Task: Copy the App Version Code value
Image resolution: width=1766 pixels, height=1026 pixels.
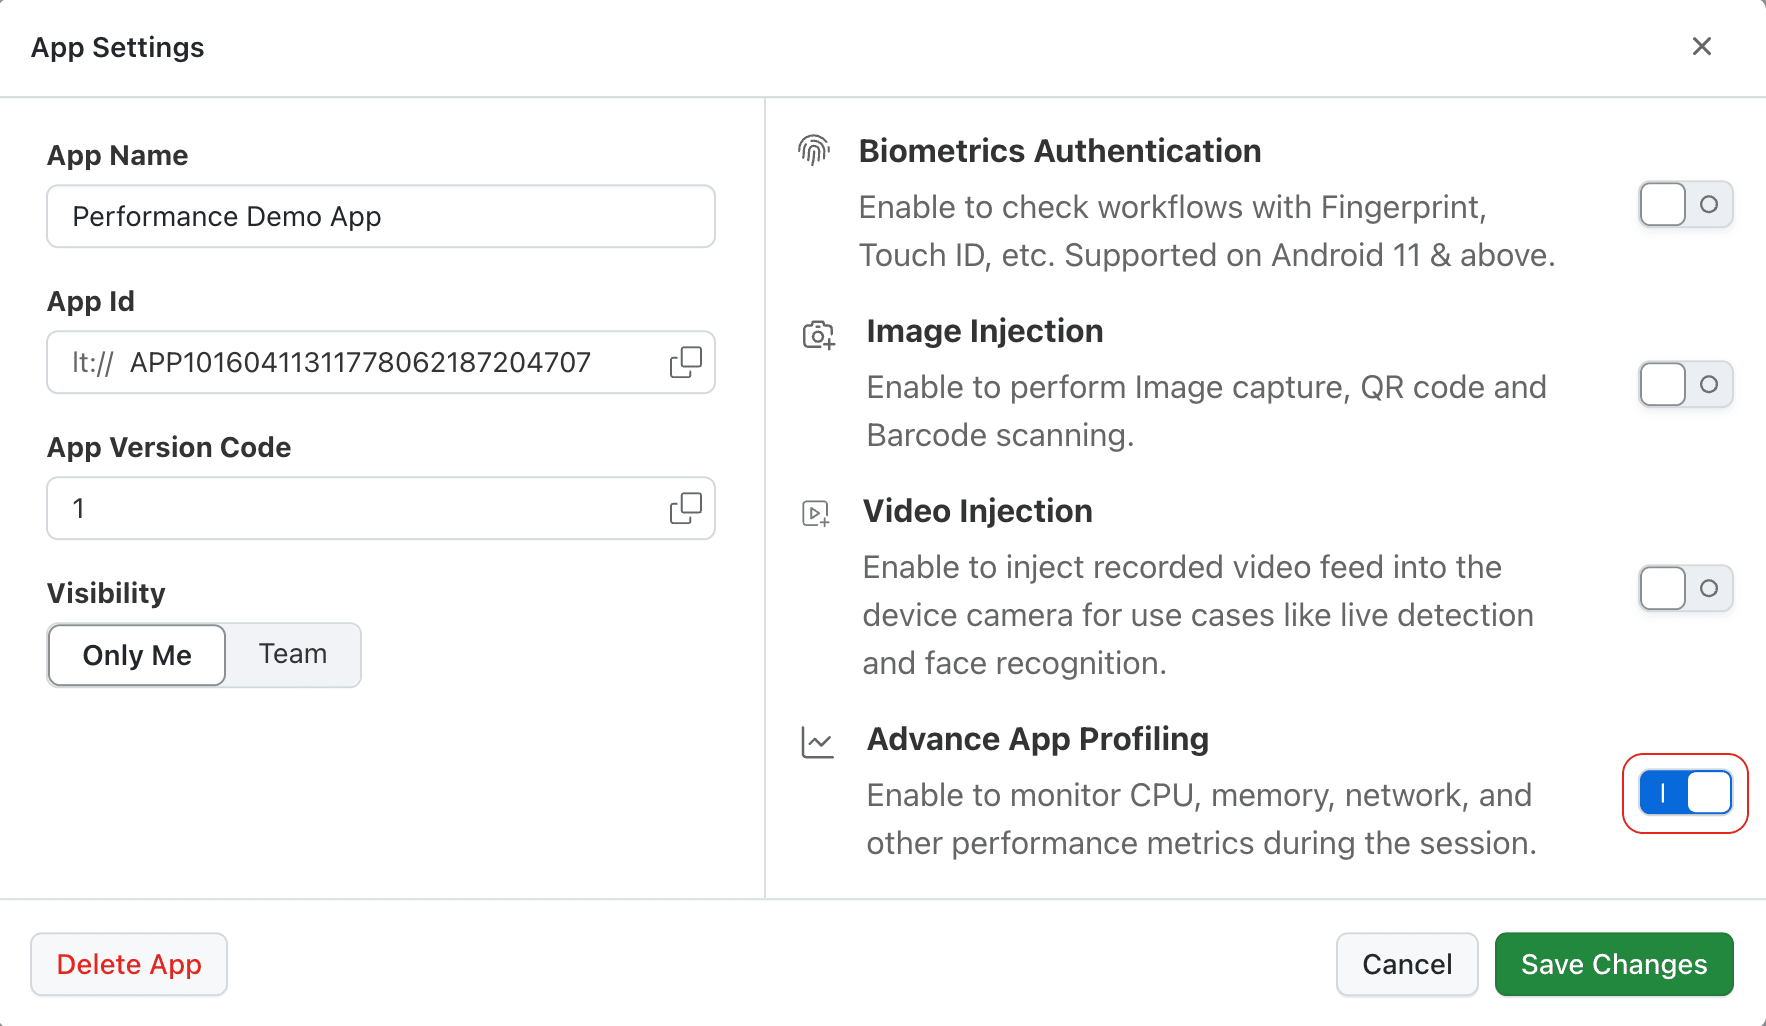Action: tap(686, 508)
